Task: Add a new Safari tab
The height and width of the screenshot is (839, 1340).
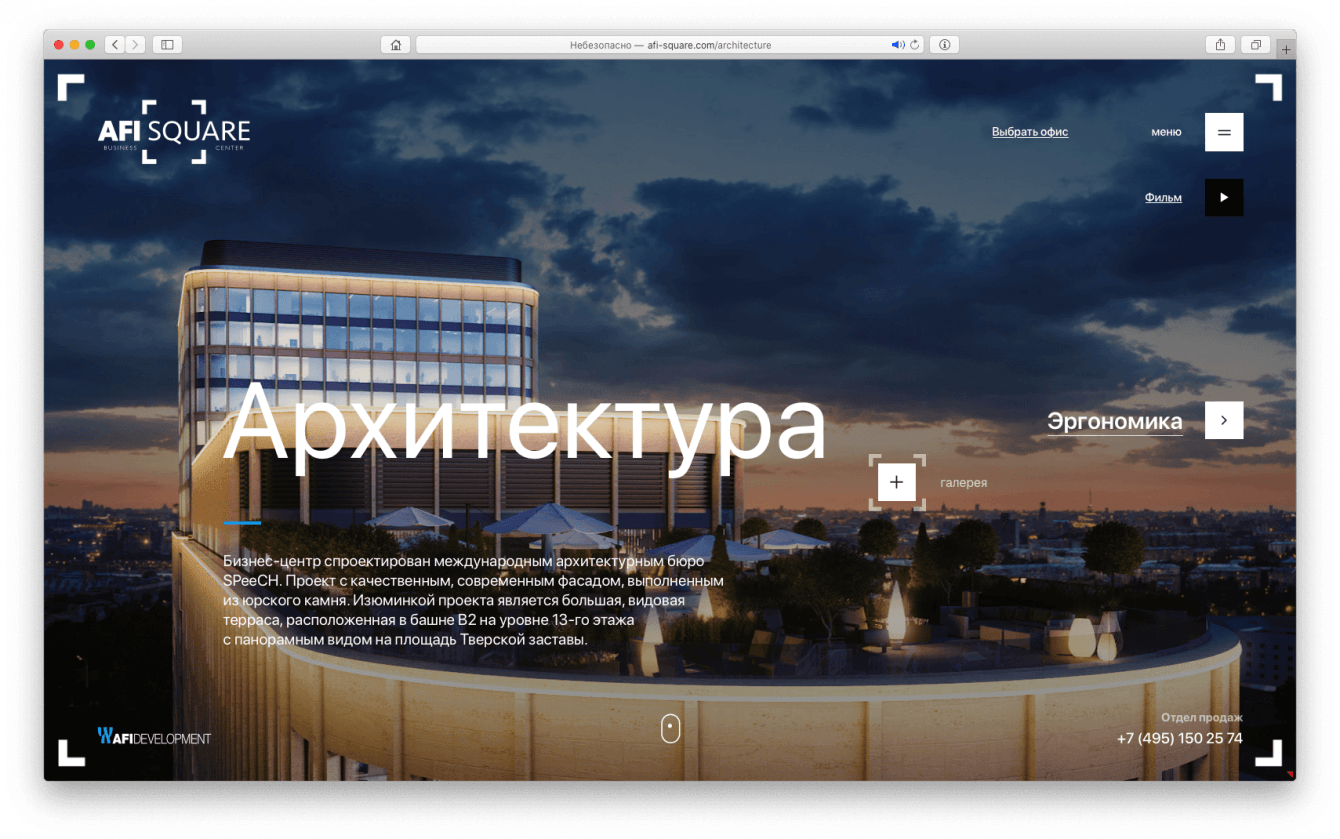Action: pos(1286,48)
